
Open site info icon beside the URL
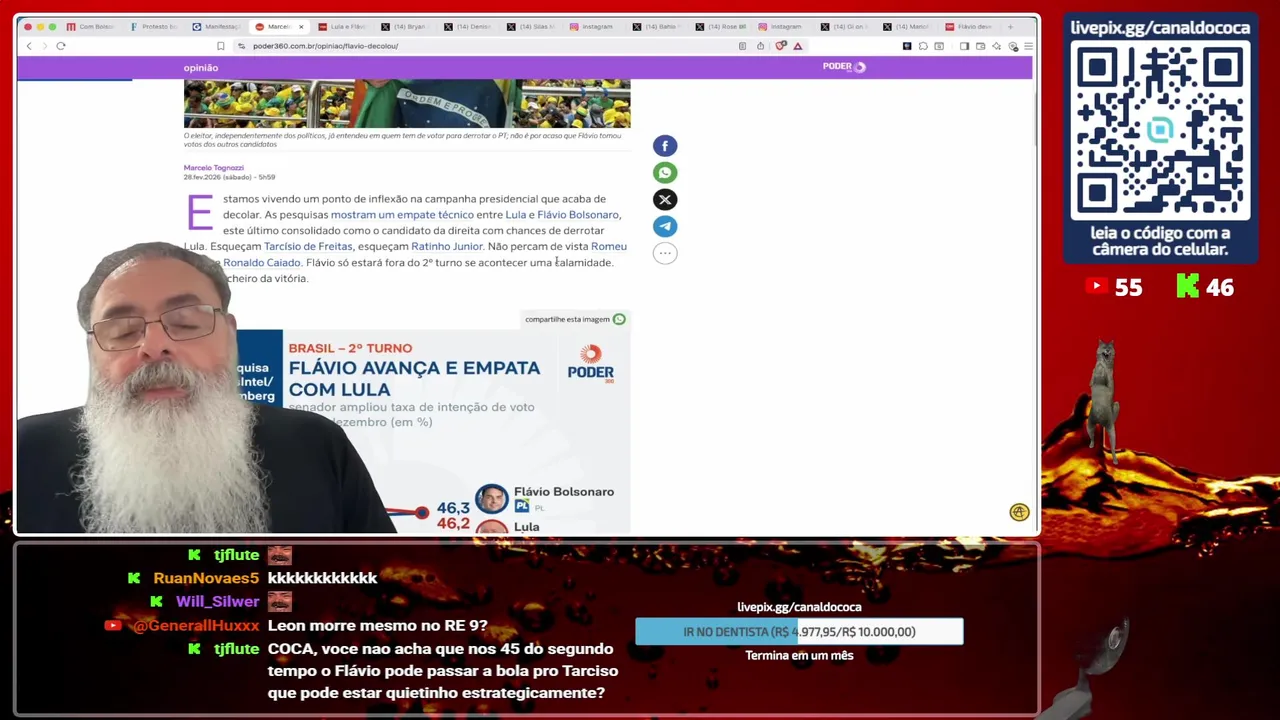241,46
